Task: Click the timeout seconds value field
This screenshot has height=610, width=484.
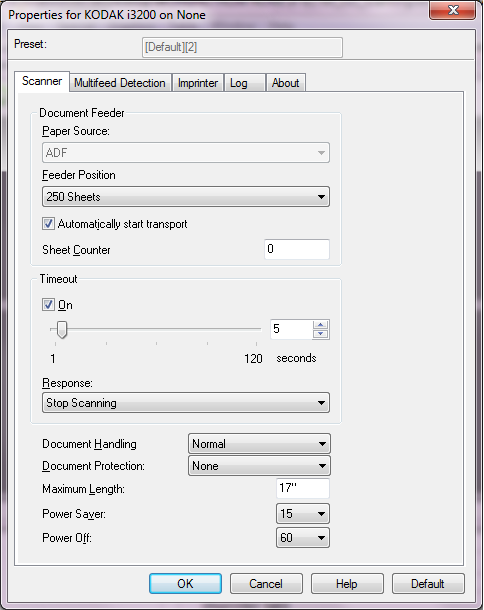Action: point(291,329)
